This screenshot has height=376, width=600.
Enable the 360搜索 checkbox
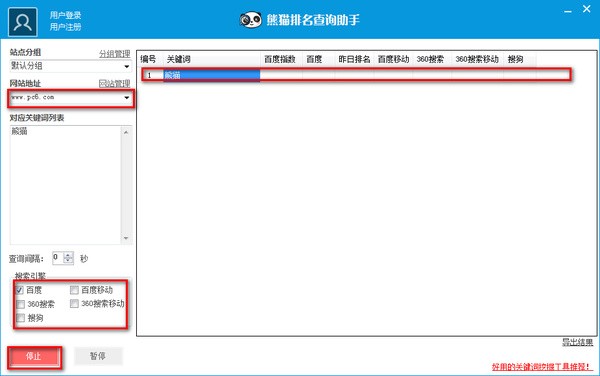pos(21,304)
